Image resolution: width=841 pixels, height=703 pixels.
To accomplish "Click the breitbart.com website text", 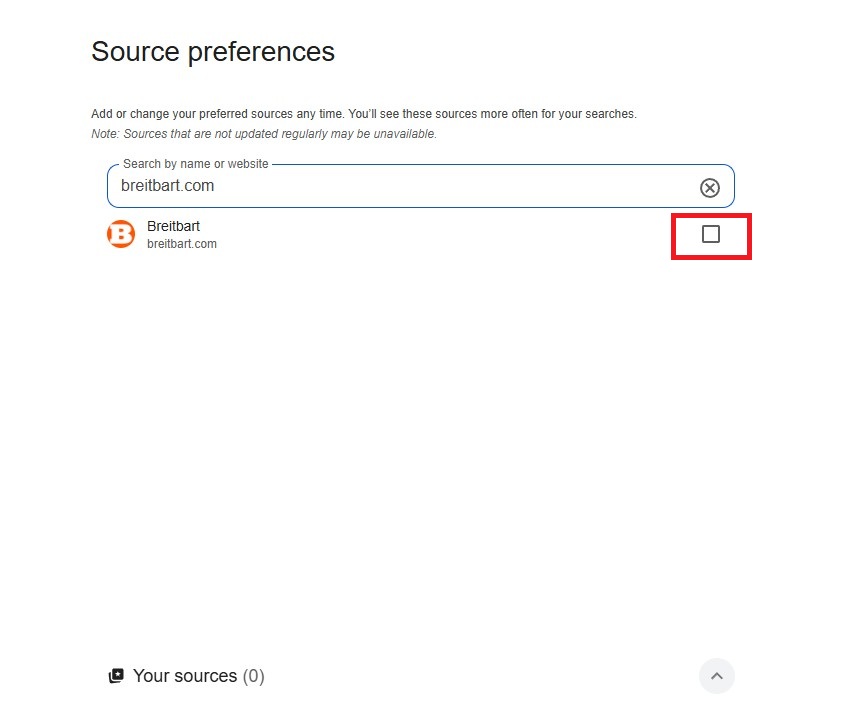I will coord(182,243).
